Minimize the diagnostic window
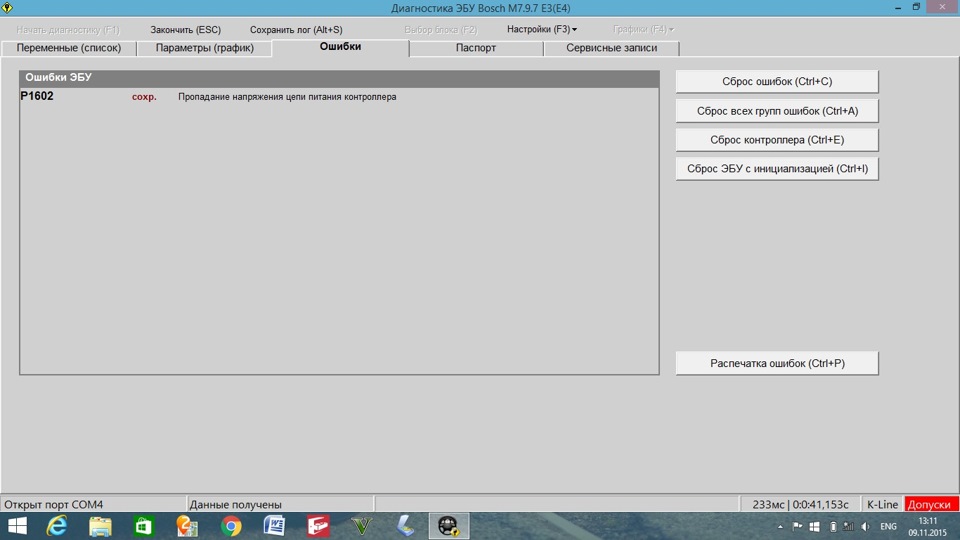The image size is (960, 540). tap(898, 7)
